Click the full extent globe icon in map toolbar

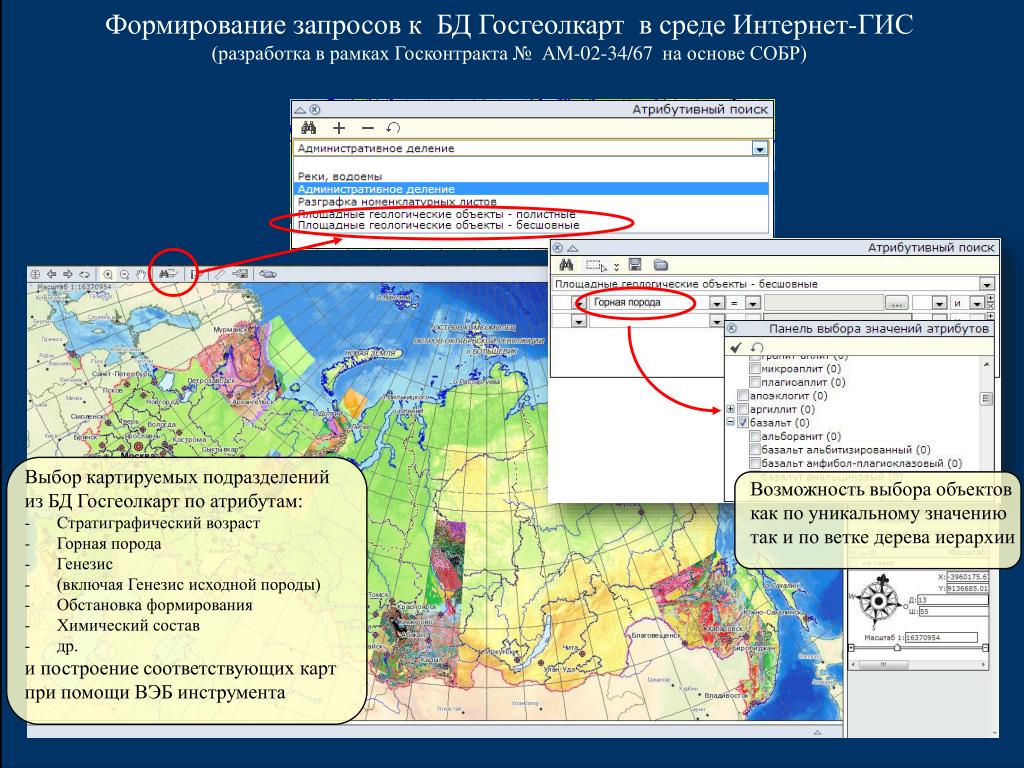click(35, 274)
